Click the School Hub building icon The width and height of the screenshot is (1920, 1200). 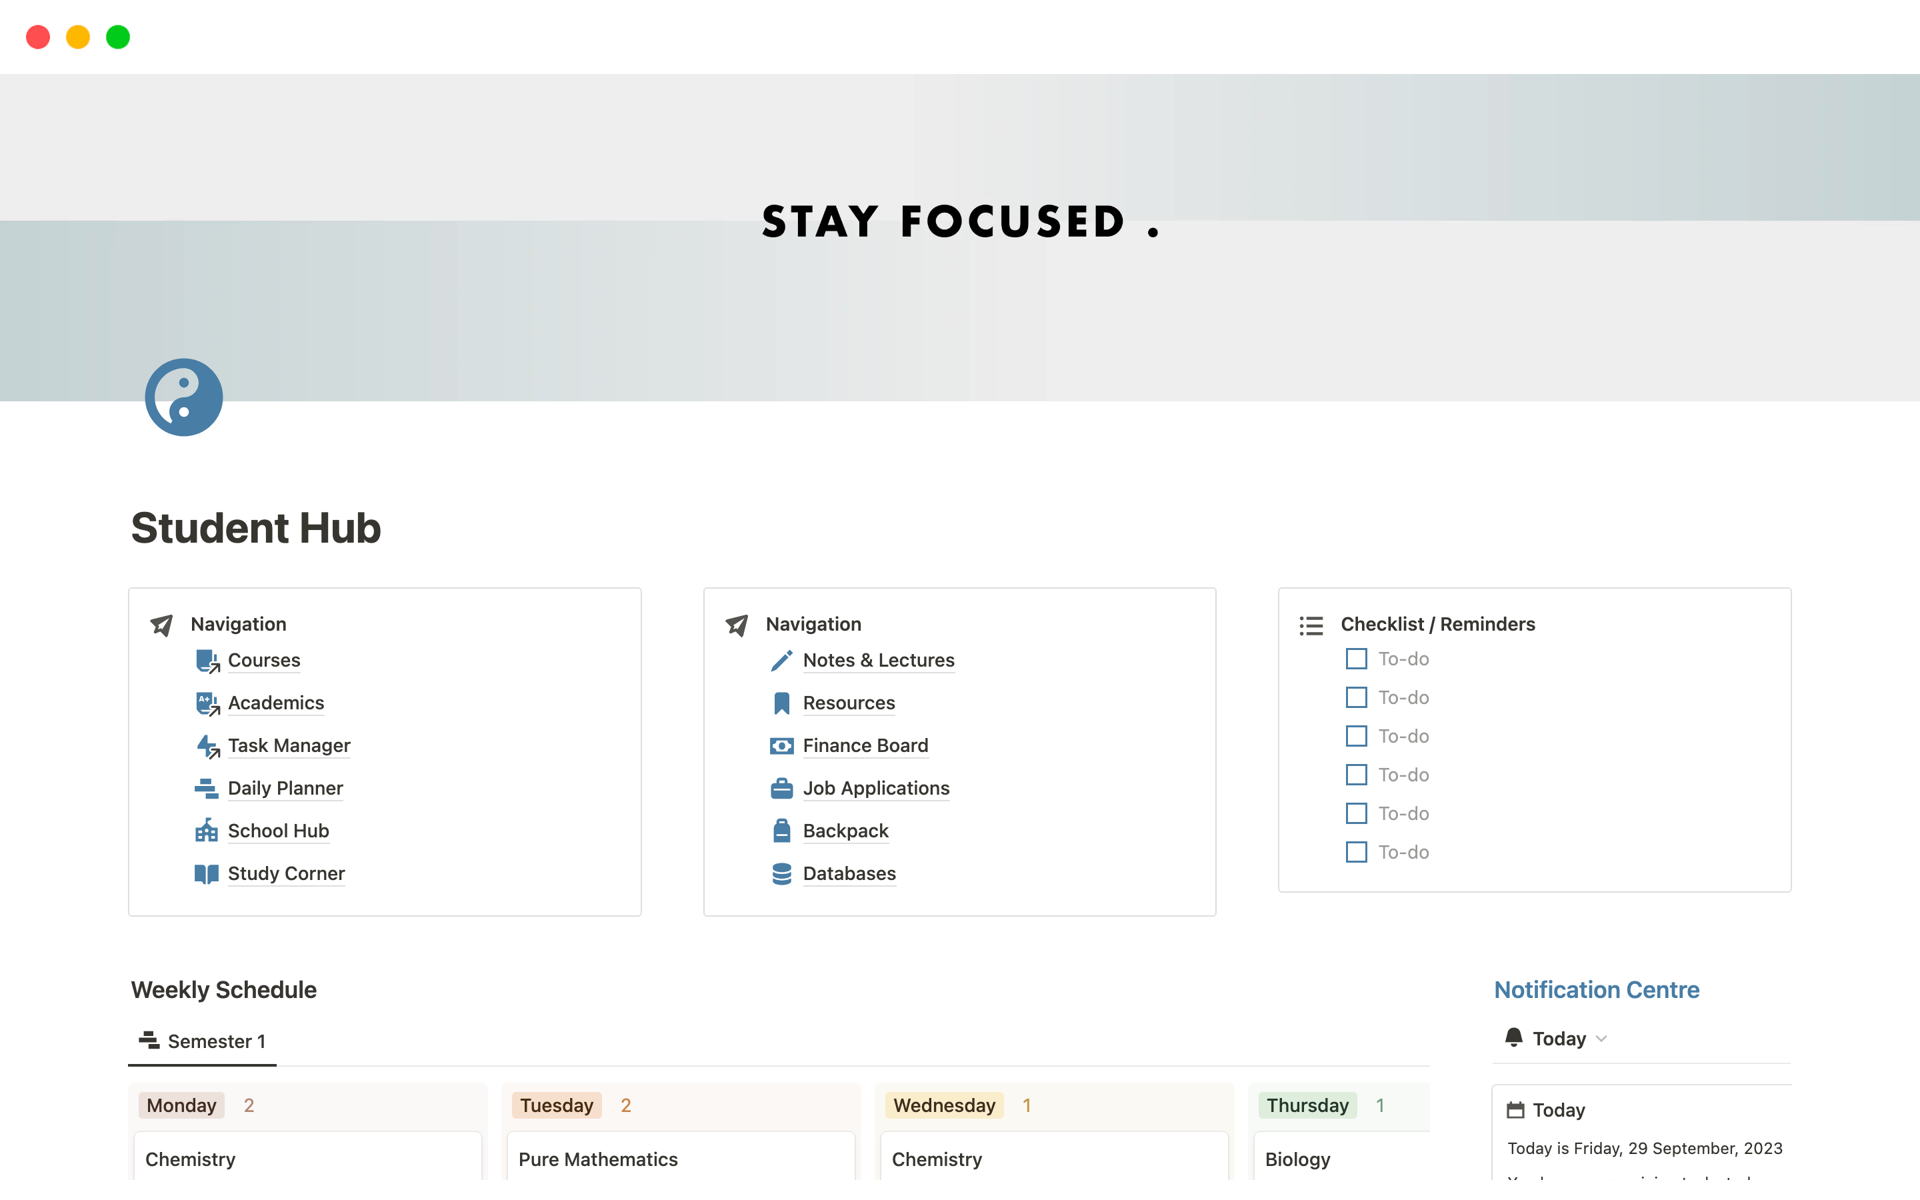coord(207,831)
